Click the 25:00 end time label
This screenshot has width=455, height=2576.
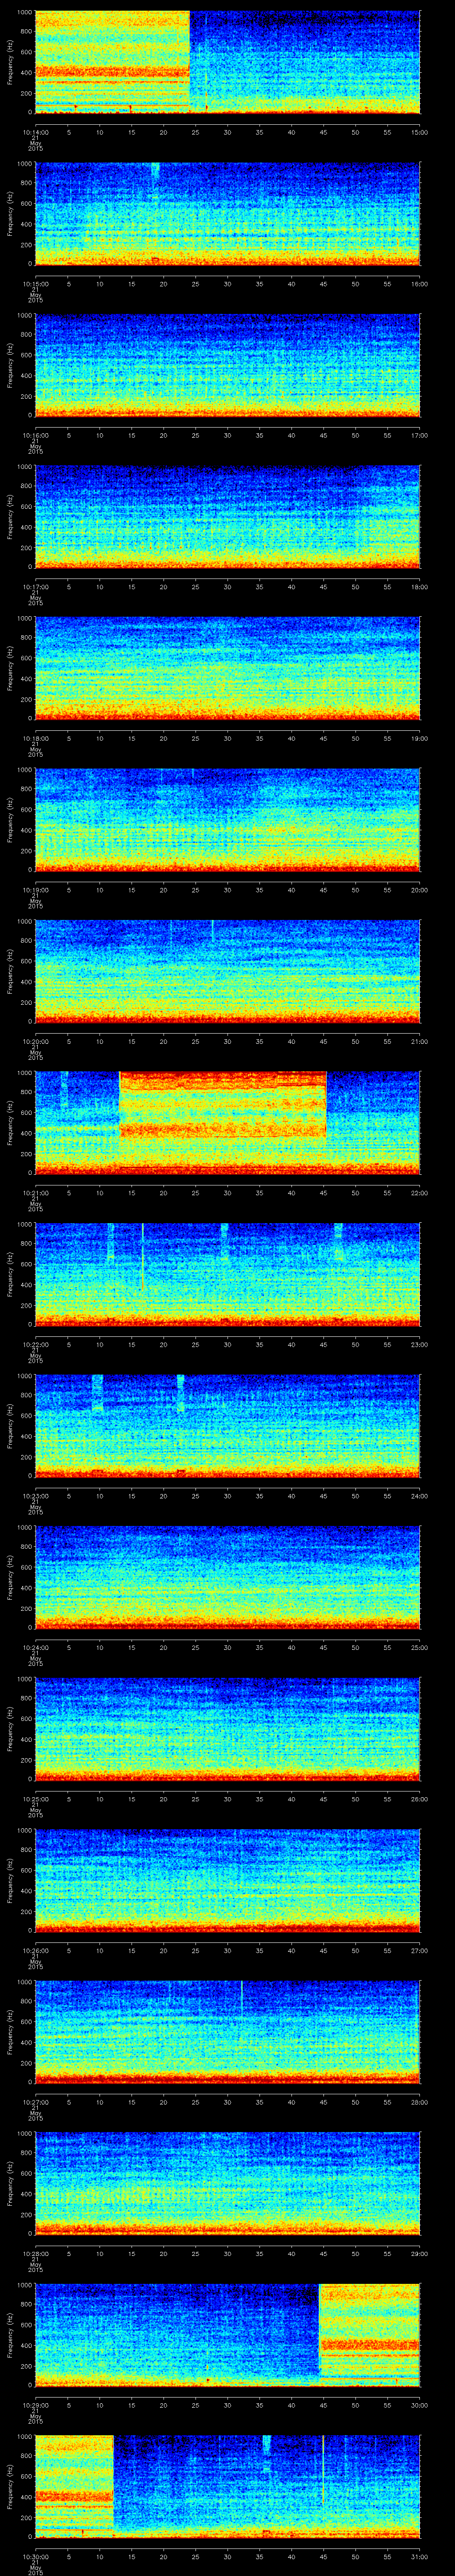[x=420, y=1647]
